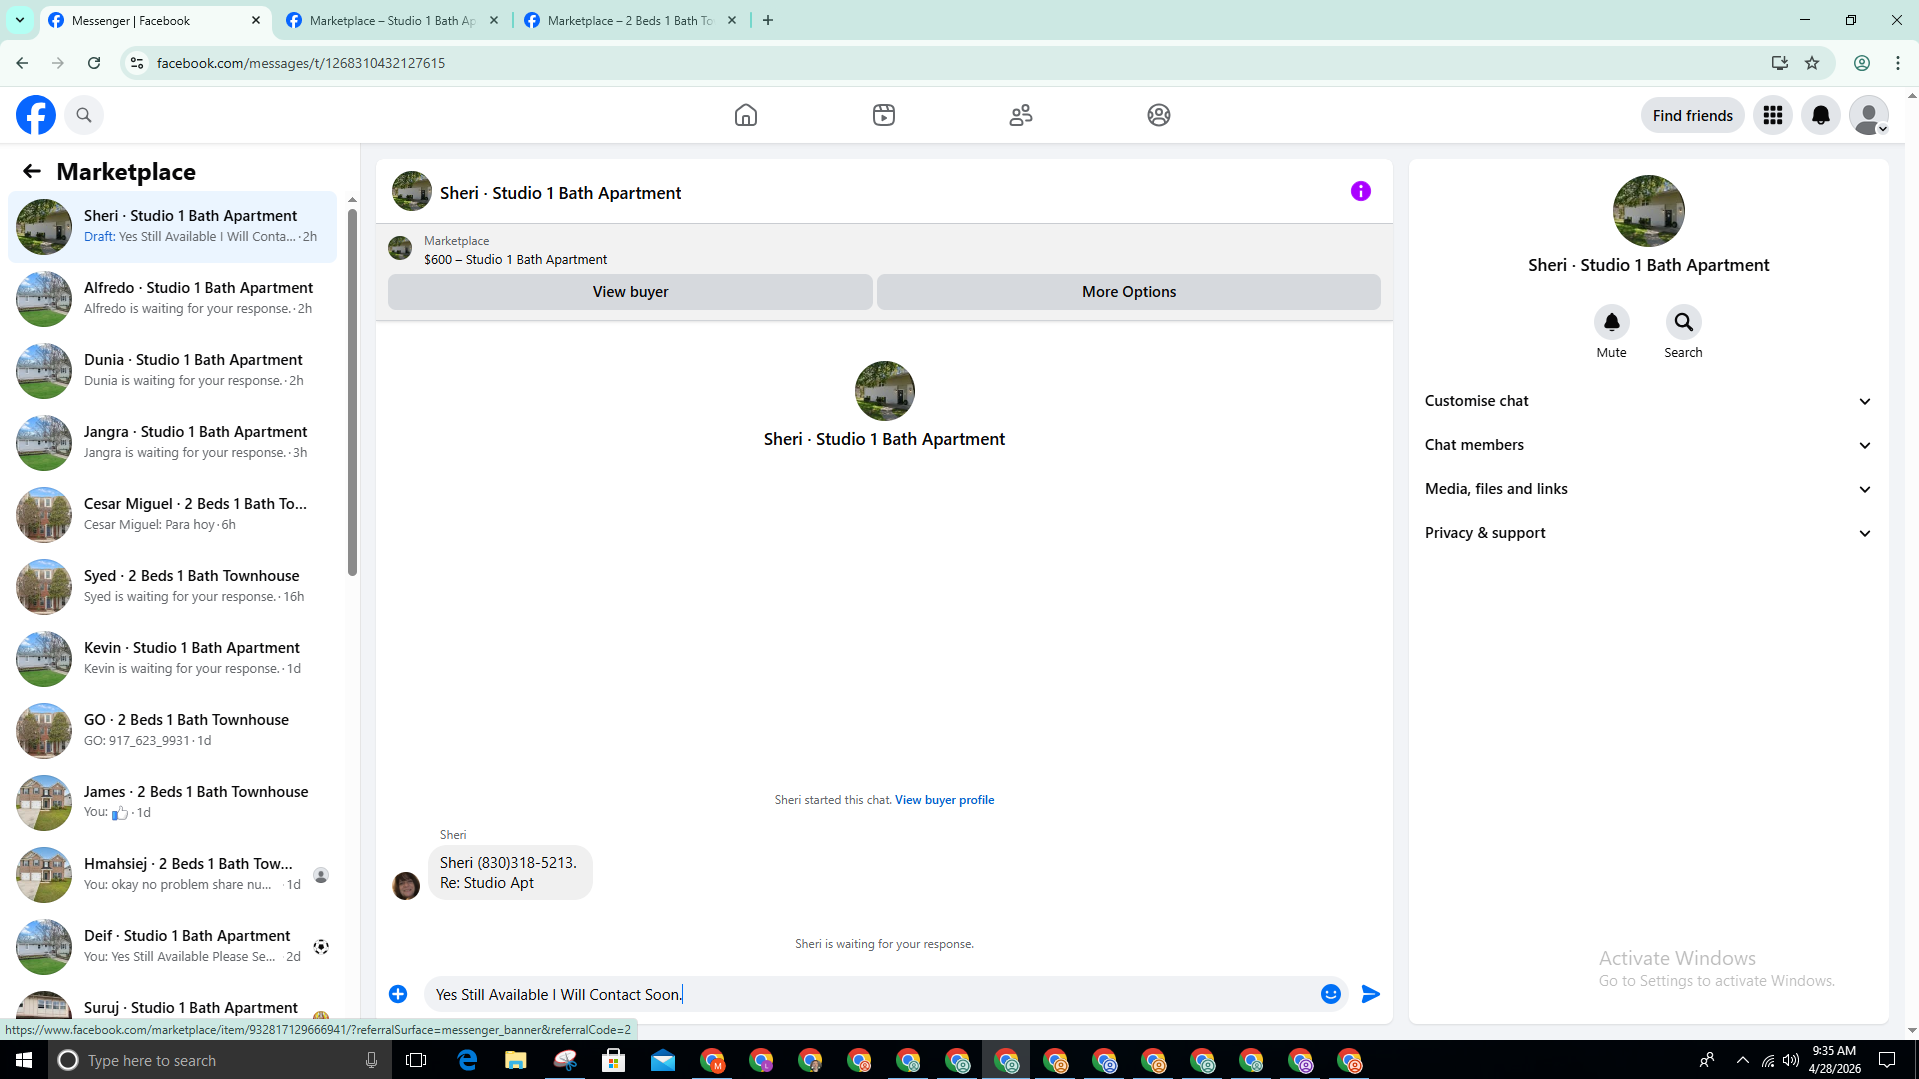Click Find friends button
This screenshot has height=1079, width=1919.
coord(1692,115)
